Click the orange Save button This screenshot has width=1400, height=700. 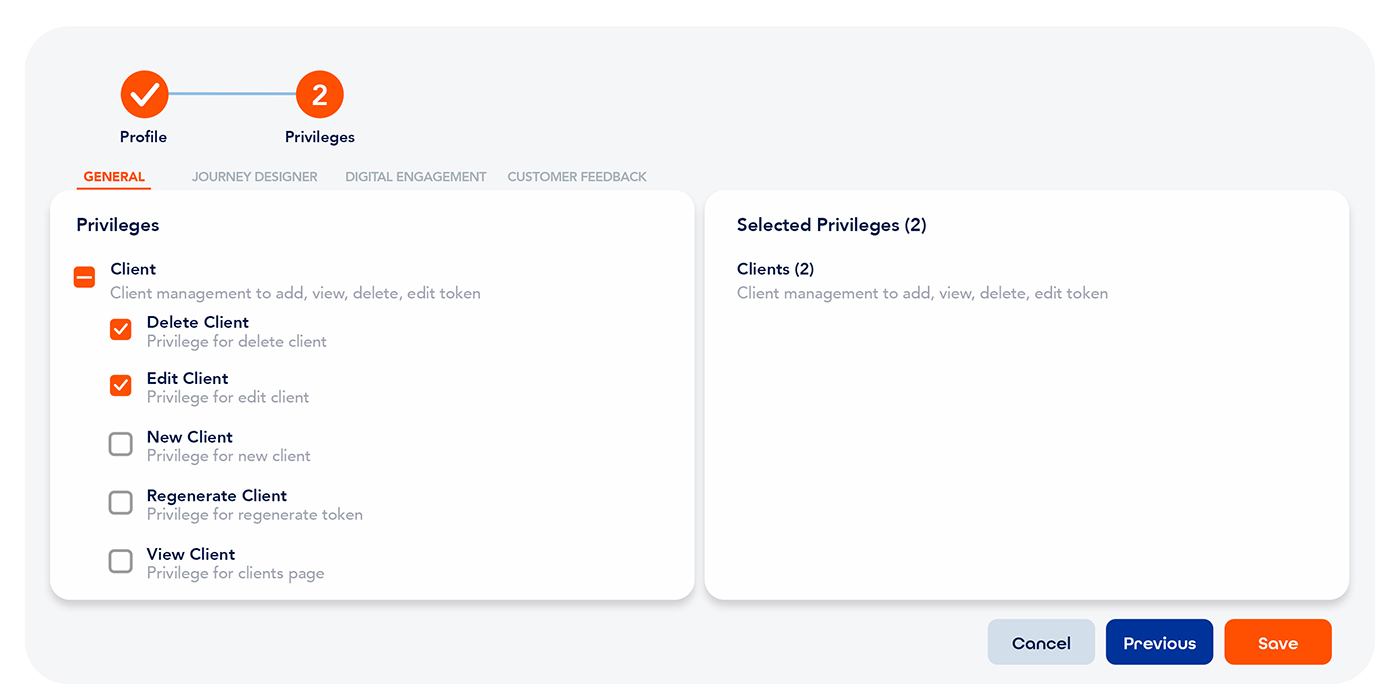(x=1278, y=643)
